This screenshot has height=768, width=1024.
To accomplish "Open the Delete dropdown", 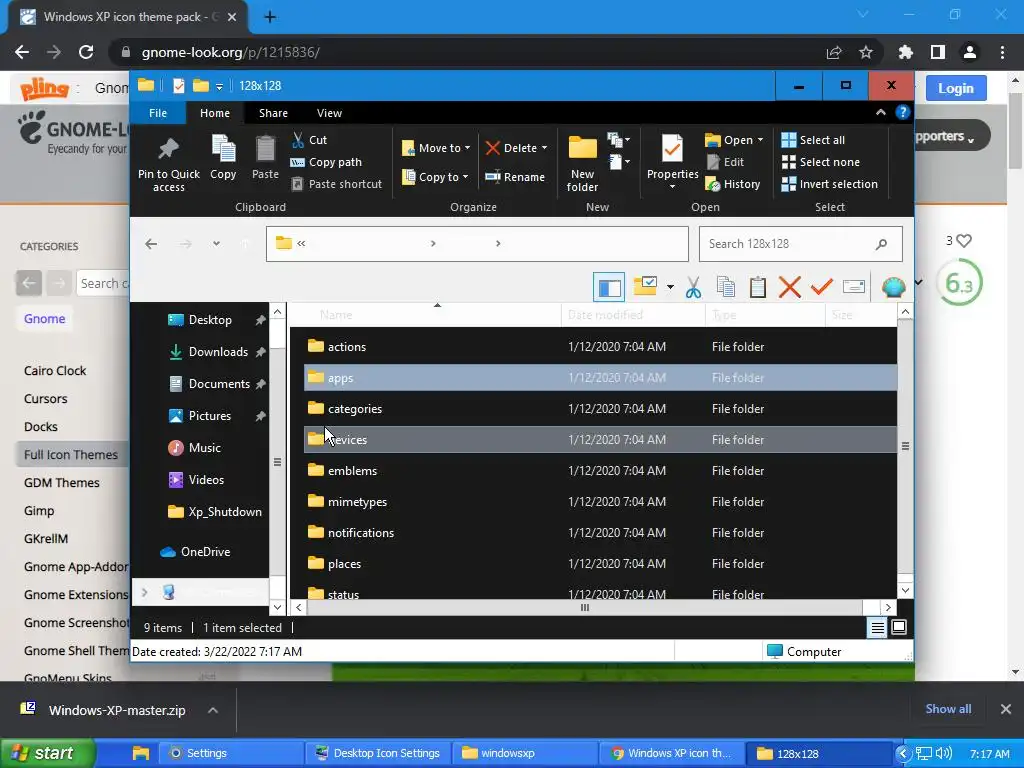I will [x=517, y=148].
